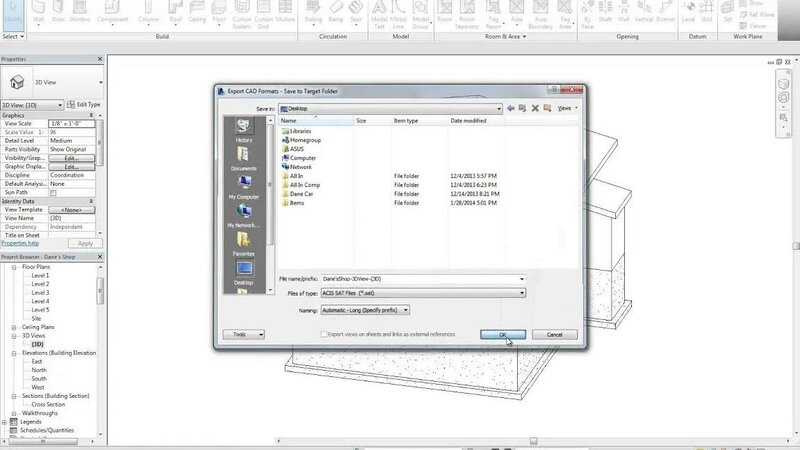Select Cross Section in Project Browser

[x=48, y=405]
